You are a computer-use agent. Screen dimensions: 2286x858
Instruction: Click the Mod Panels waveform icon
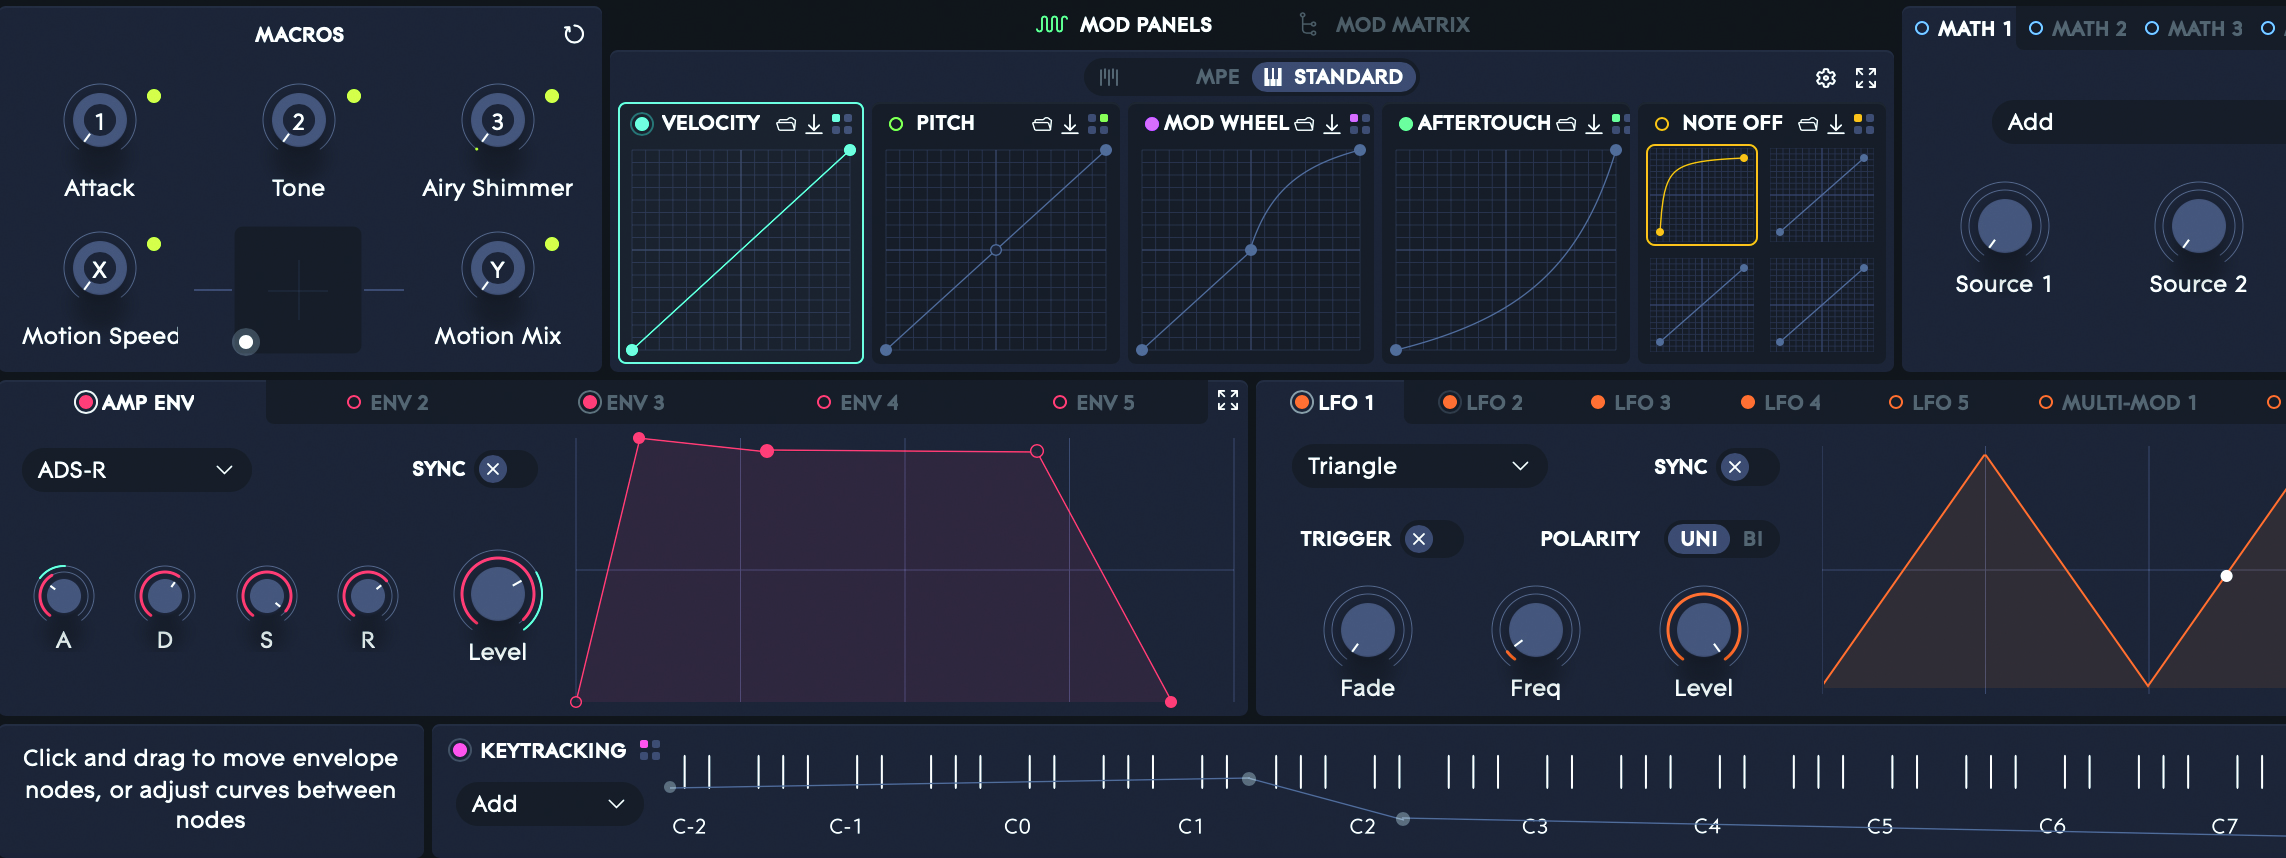(x=1052, y=24)
